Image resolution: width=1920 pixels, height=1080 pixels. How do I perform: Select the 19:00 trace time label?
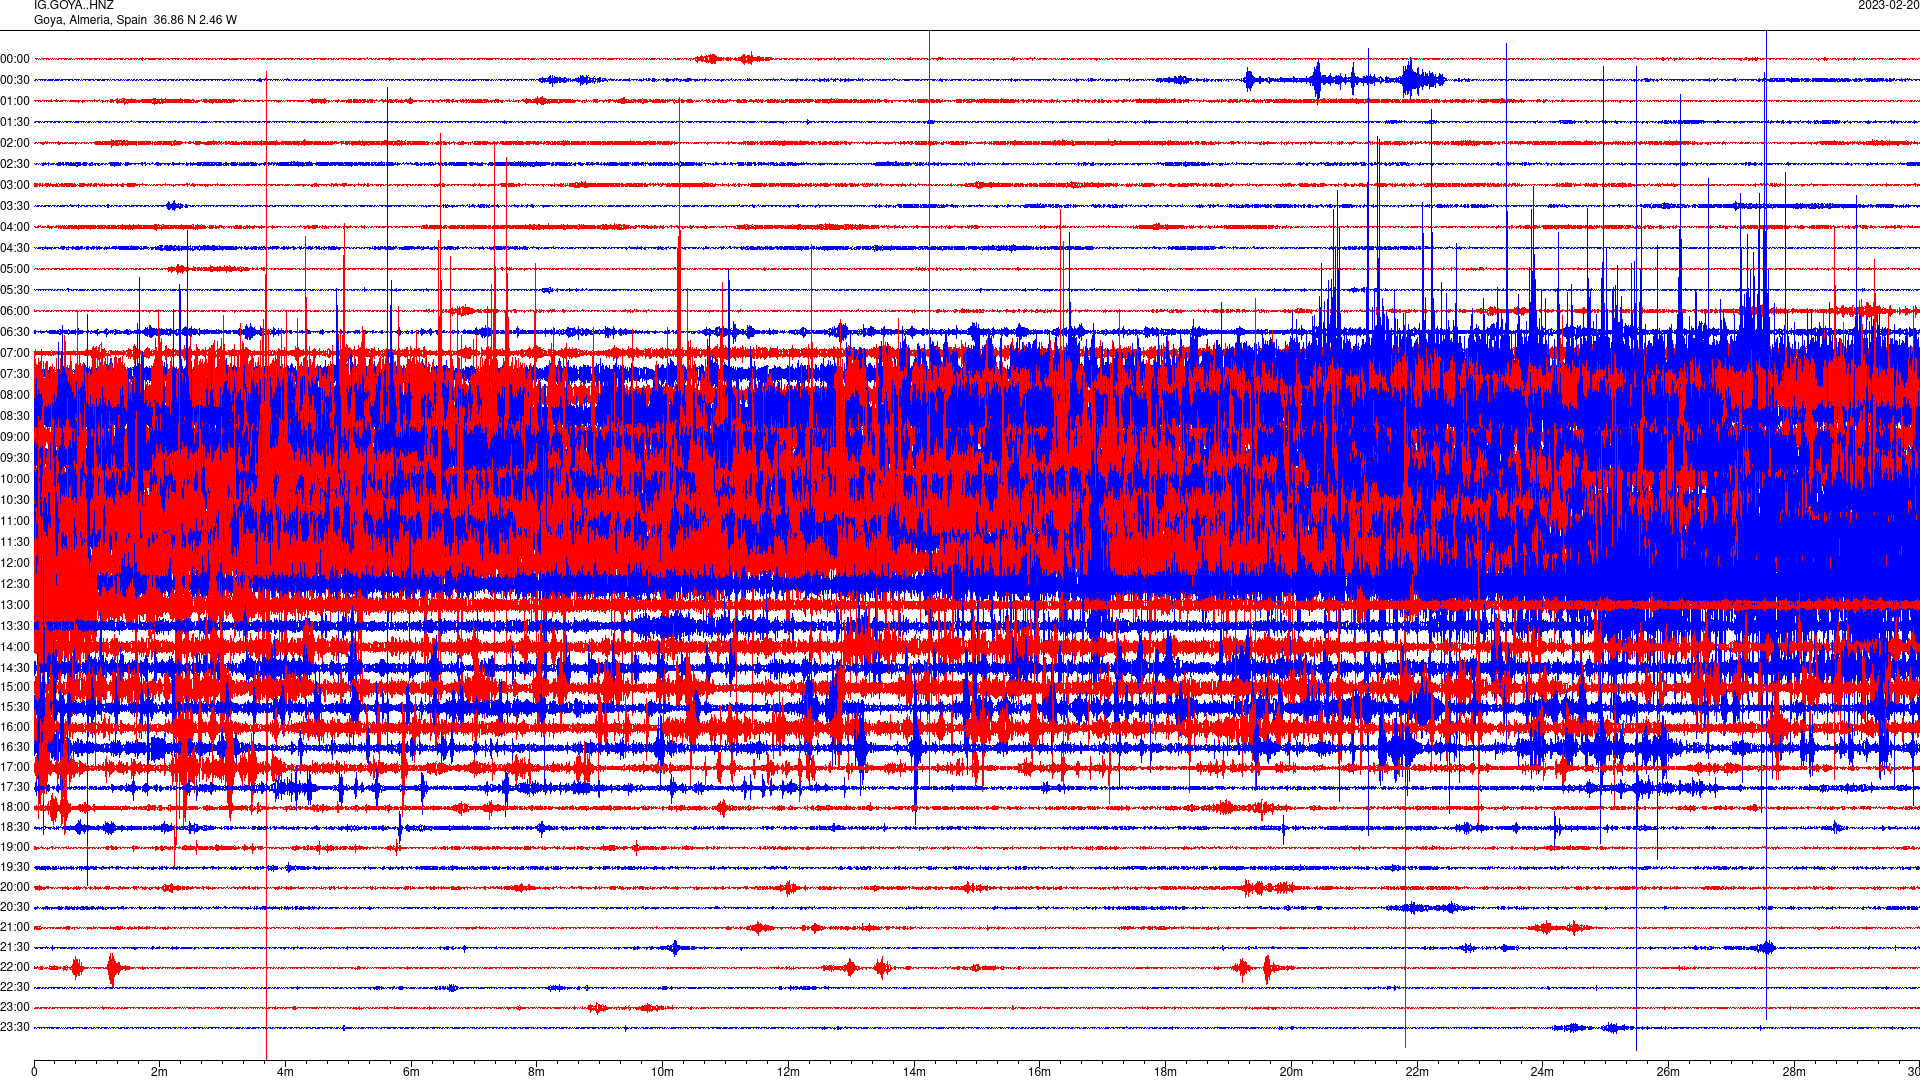15,847
